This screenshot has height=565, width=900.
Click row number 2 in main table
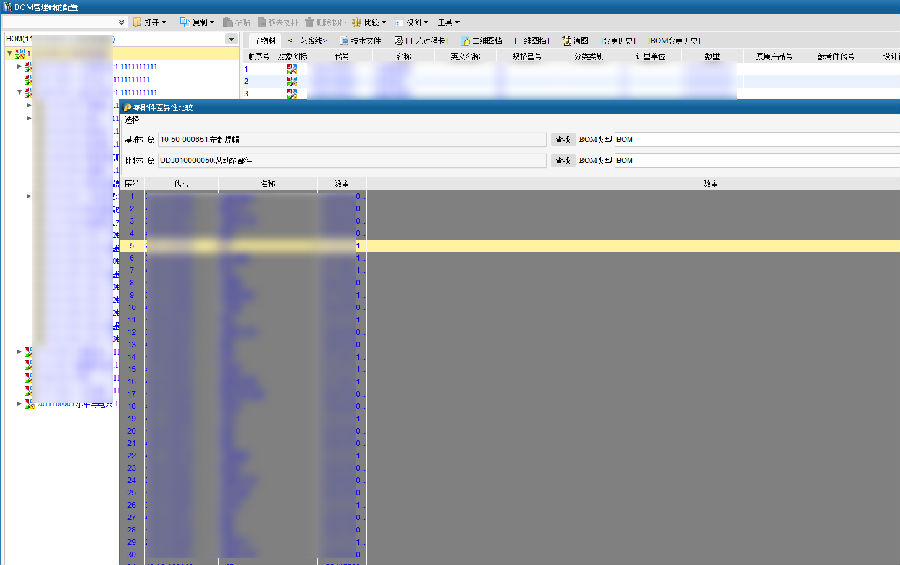click(246, 81)
